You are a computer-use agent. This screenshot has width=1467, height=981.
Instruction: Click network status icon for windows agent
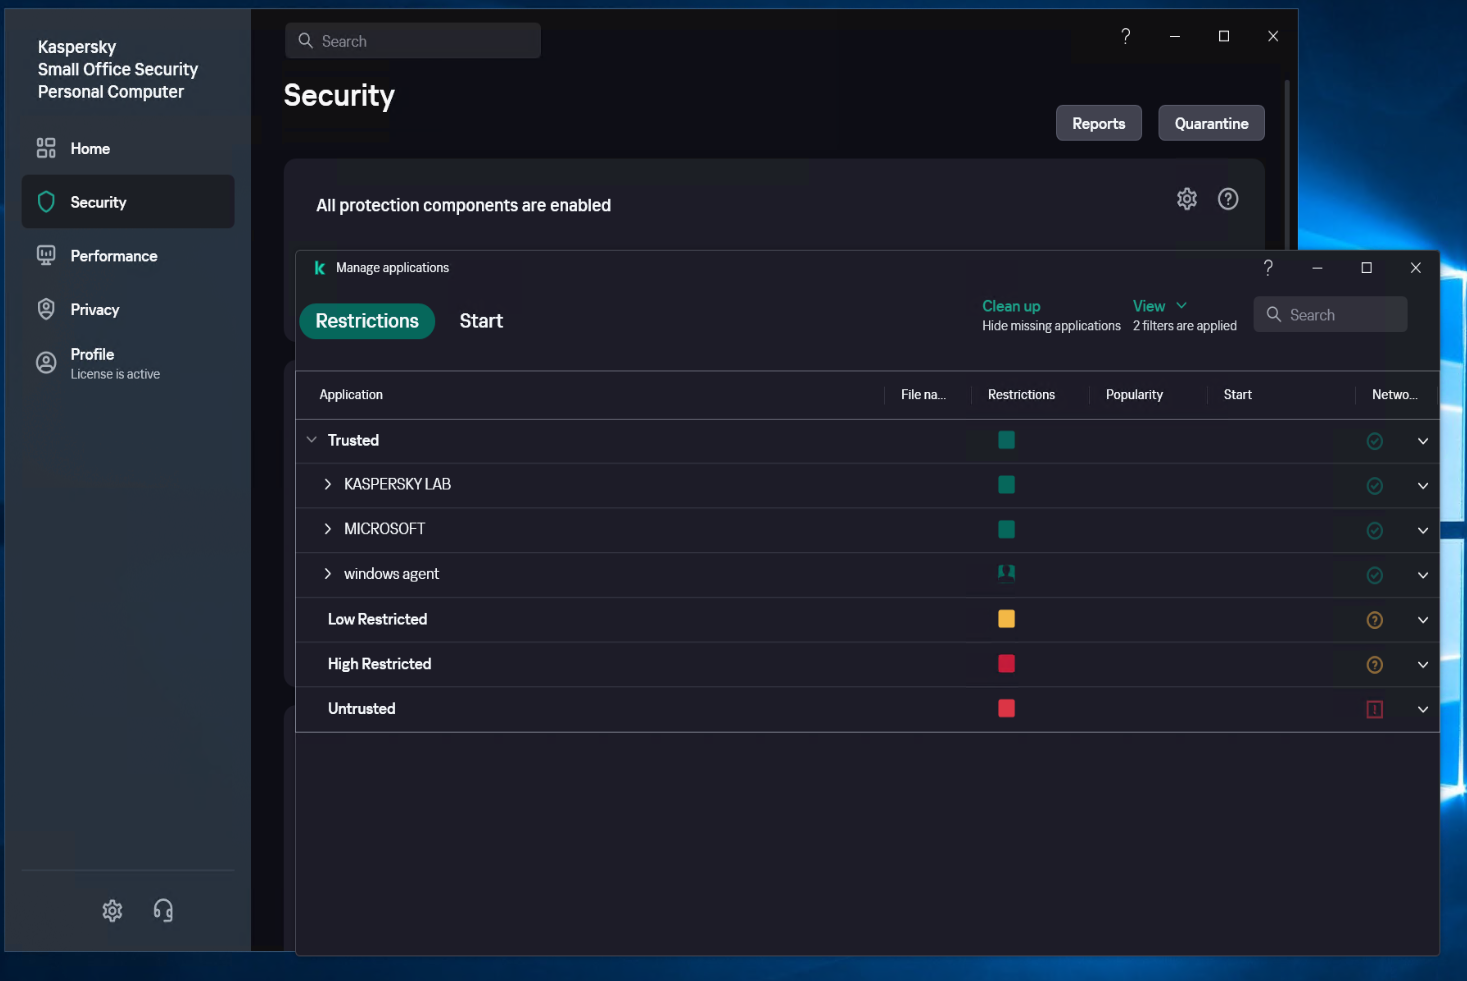point(1375,575)
